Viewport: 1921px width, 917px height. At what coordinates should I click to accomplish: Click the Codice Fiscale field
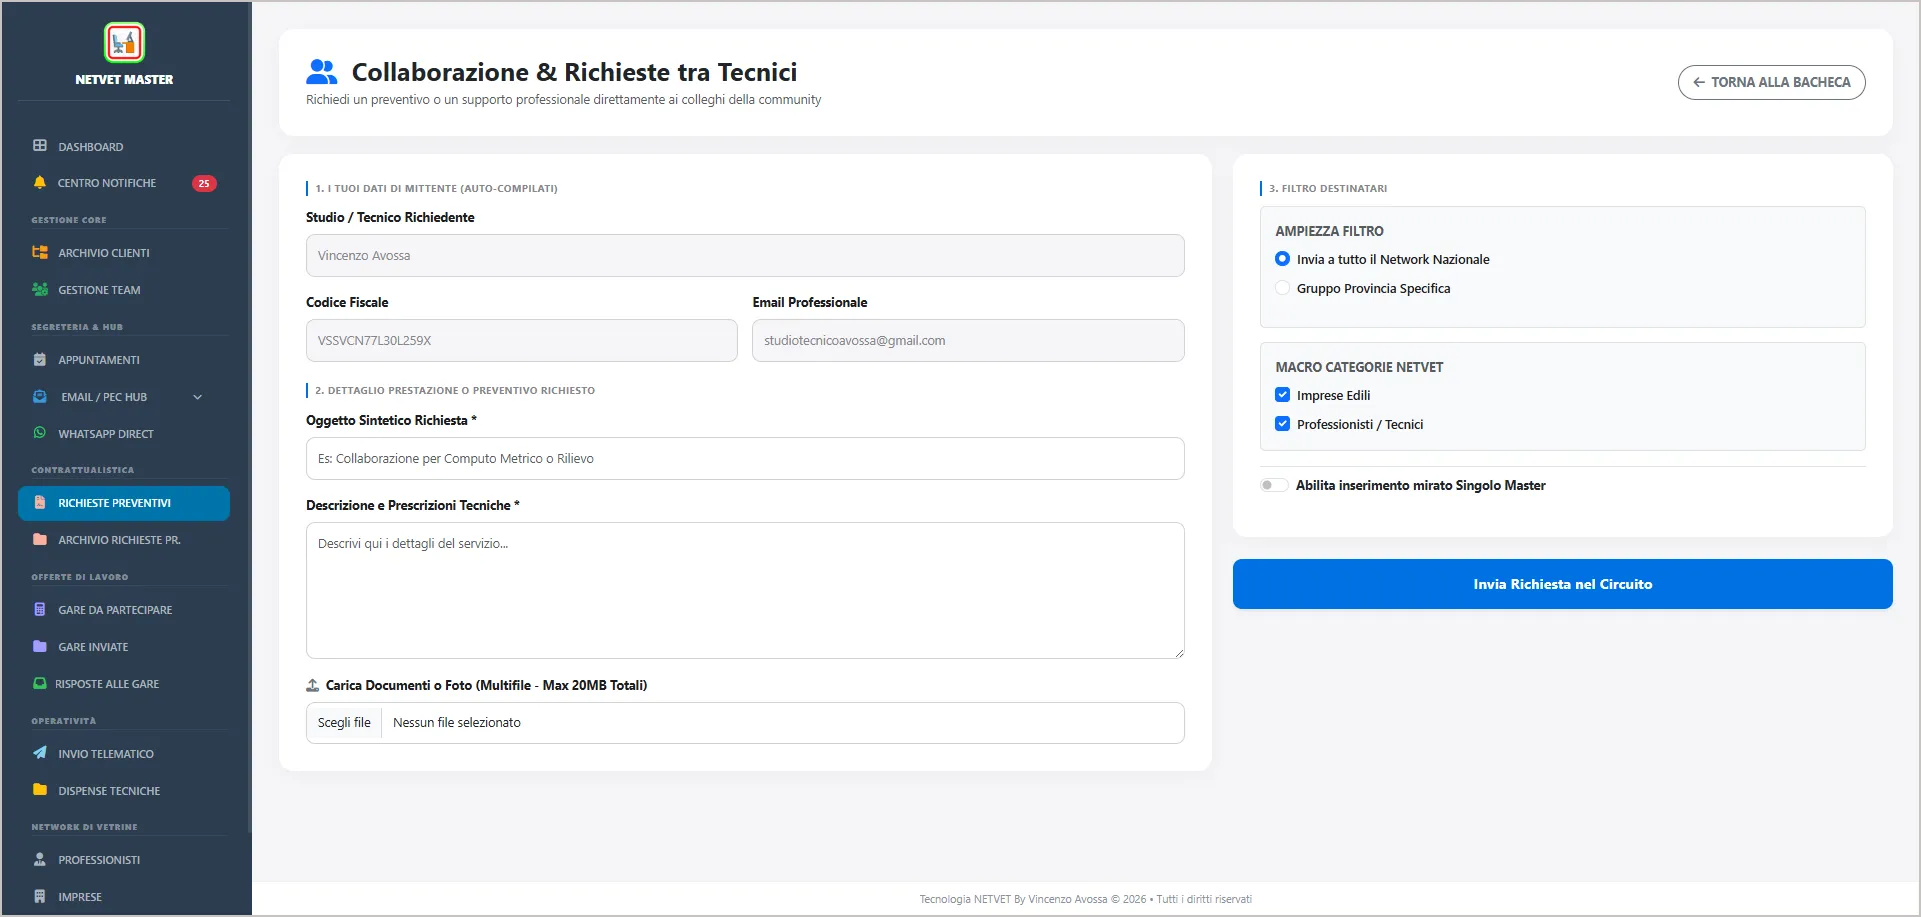522,340
